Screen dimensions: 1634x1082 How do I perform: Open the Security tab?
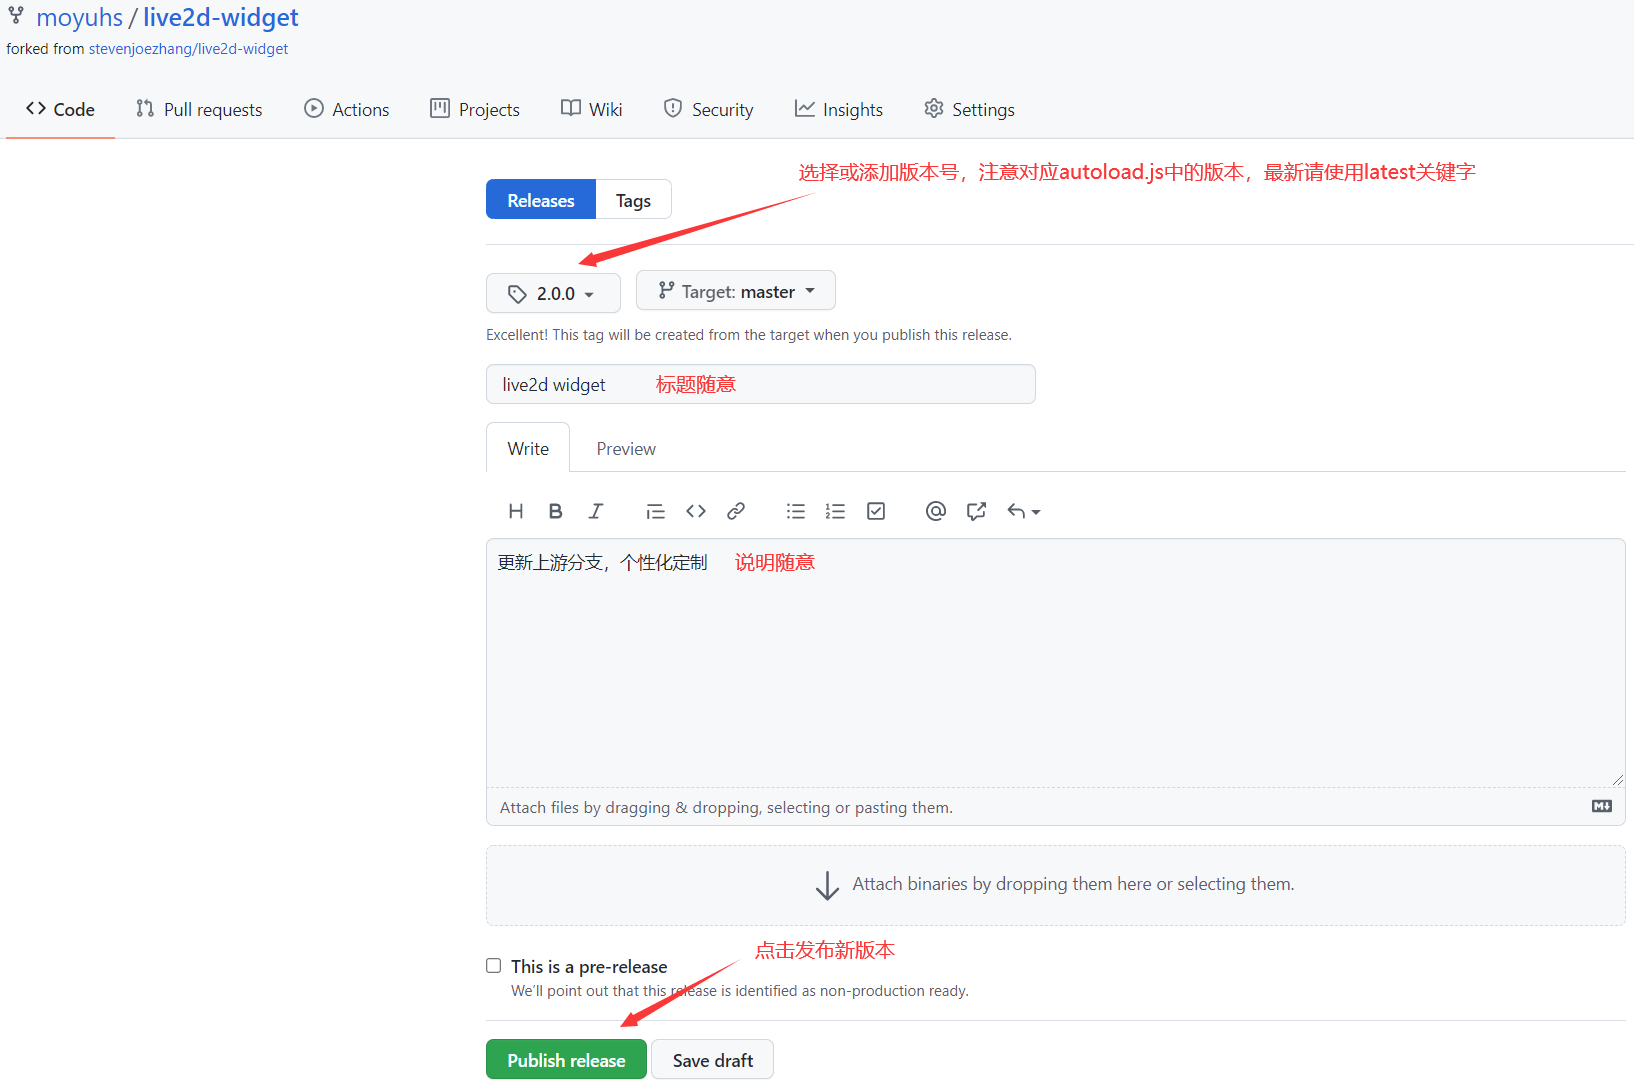(x=709, y=109)
